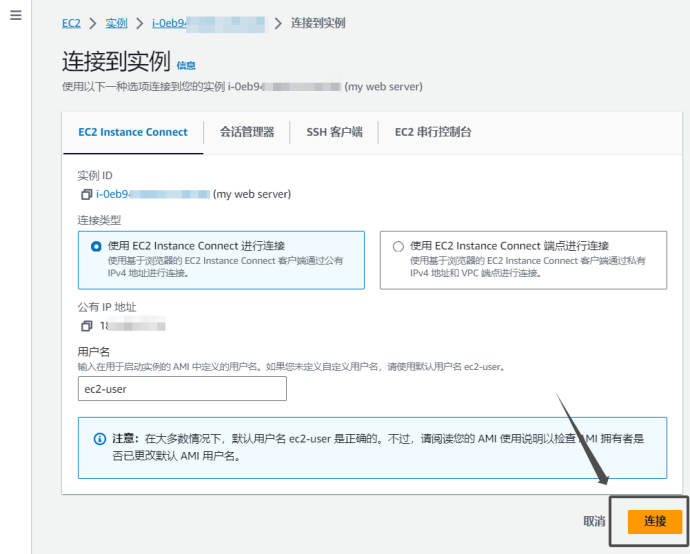Switch to the 会话管理器 tab

pyautogui.click(x=247, y=132)
